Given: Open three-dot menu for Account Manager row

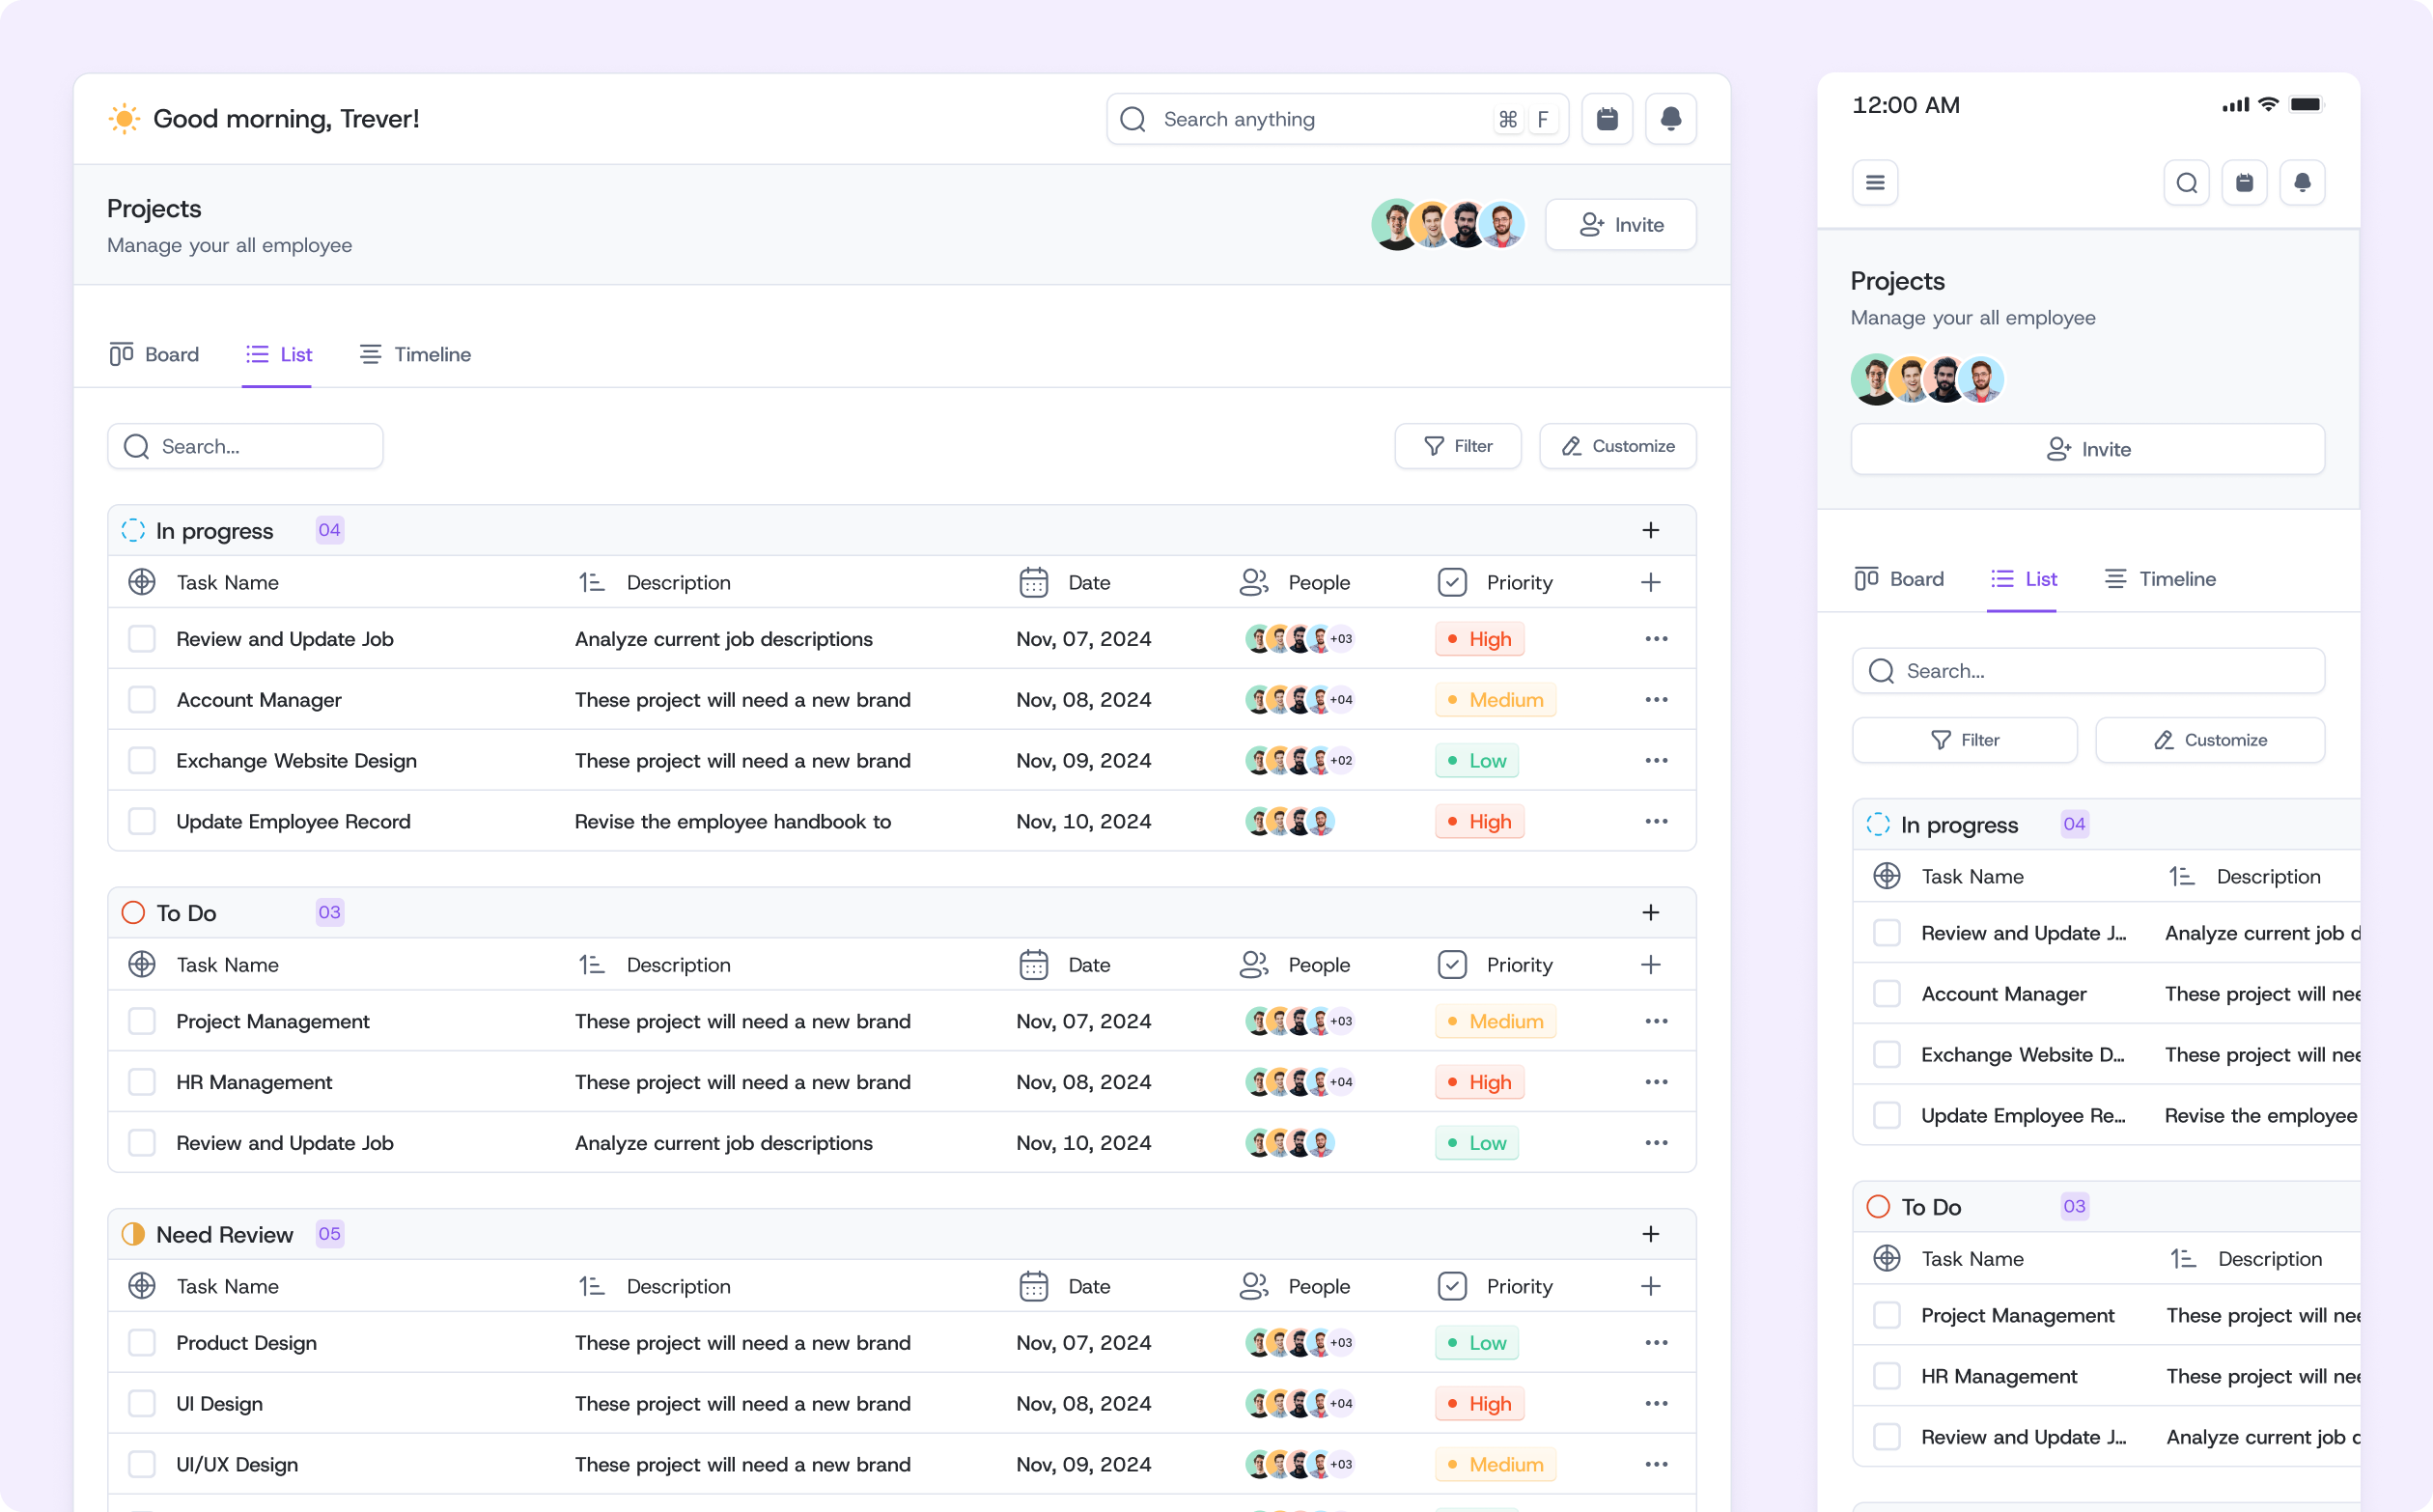Looking at the screenshot, I should coord(1655,700).
